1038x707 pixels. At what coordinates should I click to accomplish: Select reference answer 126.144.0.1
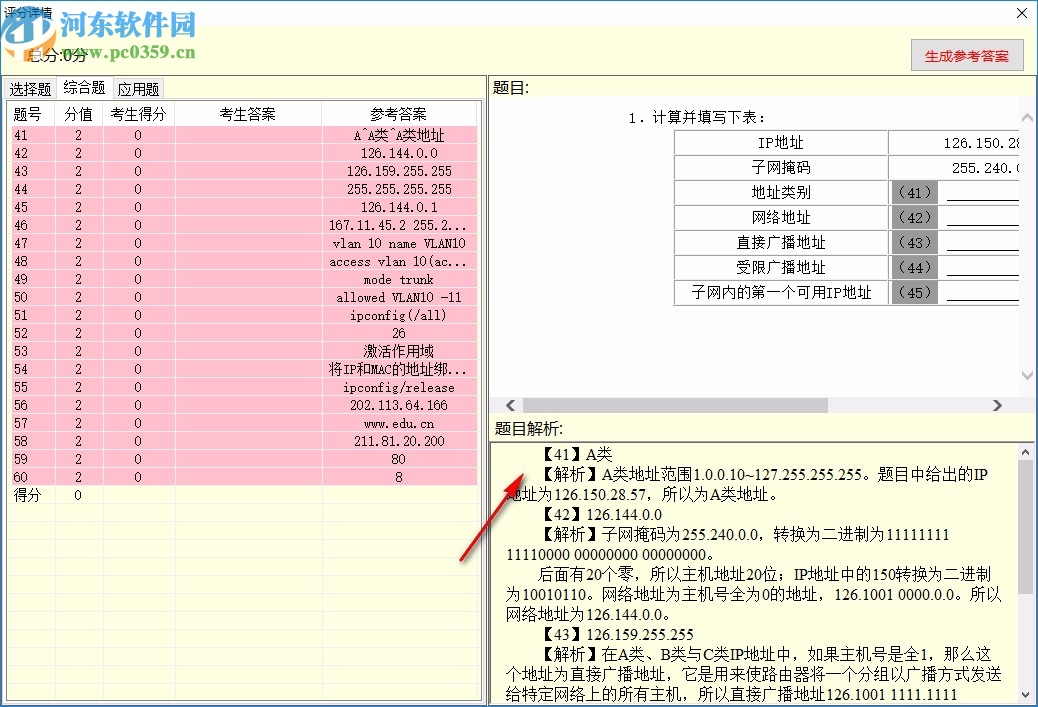tap(399, 207)
